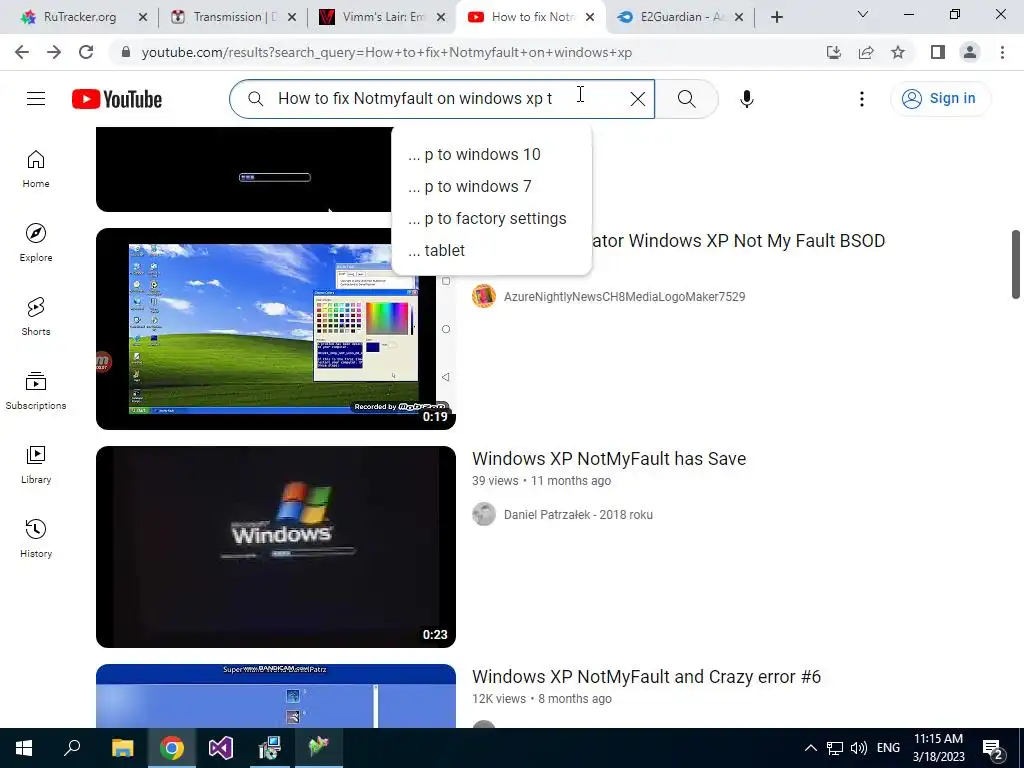
Task: Choose suggestion 'p to factory settings'
Action: pos(490,219)
